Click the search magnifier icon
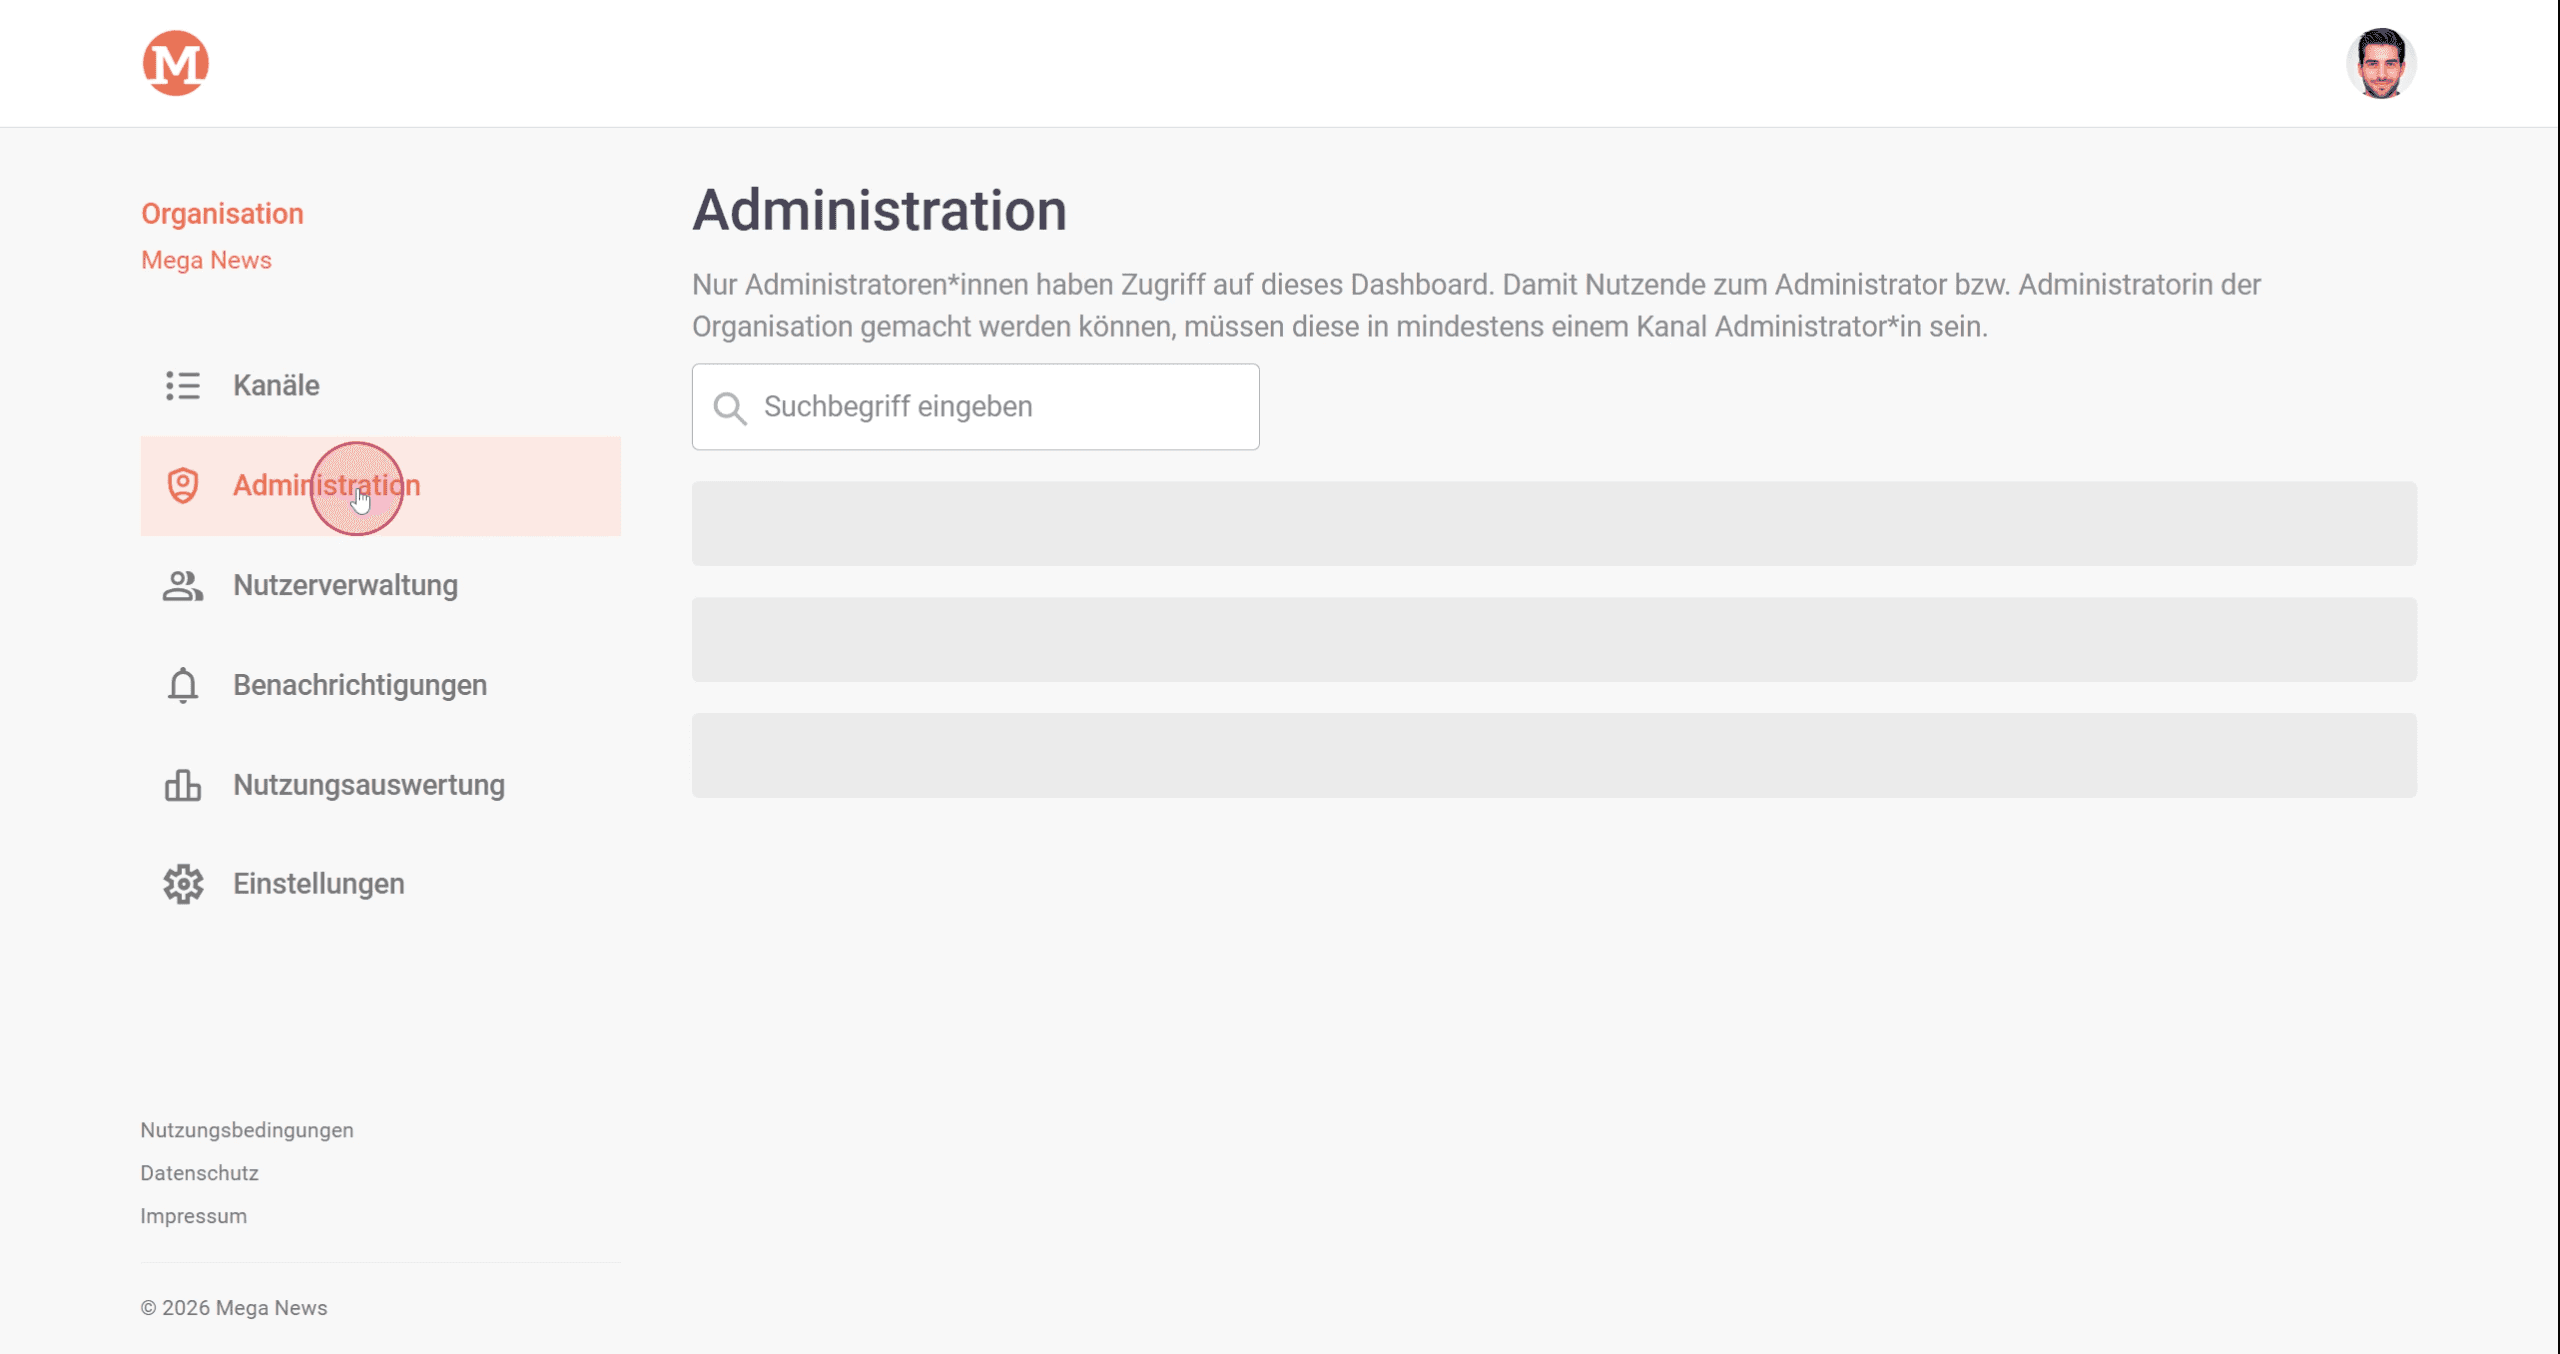Image resolution: width=2560 pixels, height=1354 pixels. point(730,408)
